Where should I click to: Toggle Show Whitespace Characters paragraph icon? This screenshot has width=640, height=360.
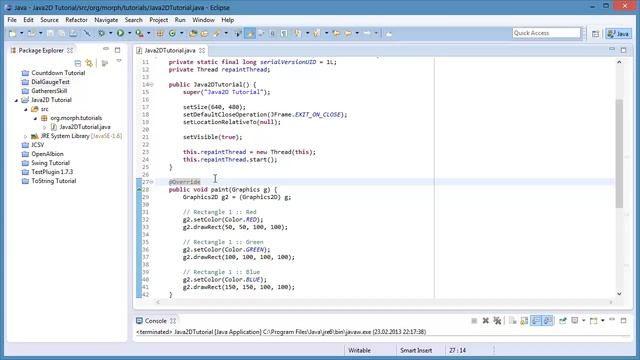tap(284, 33)
